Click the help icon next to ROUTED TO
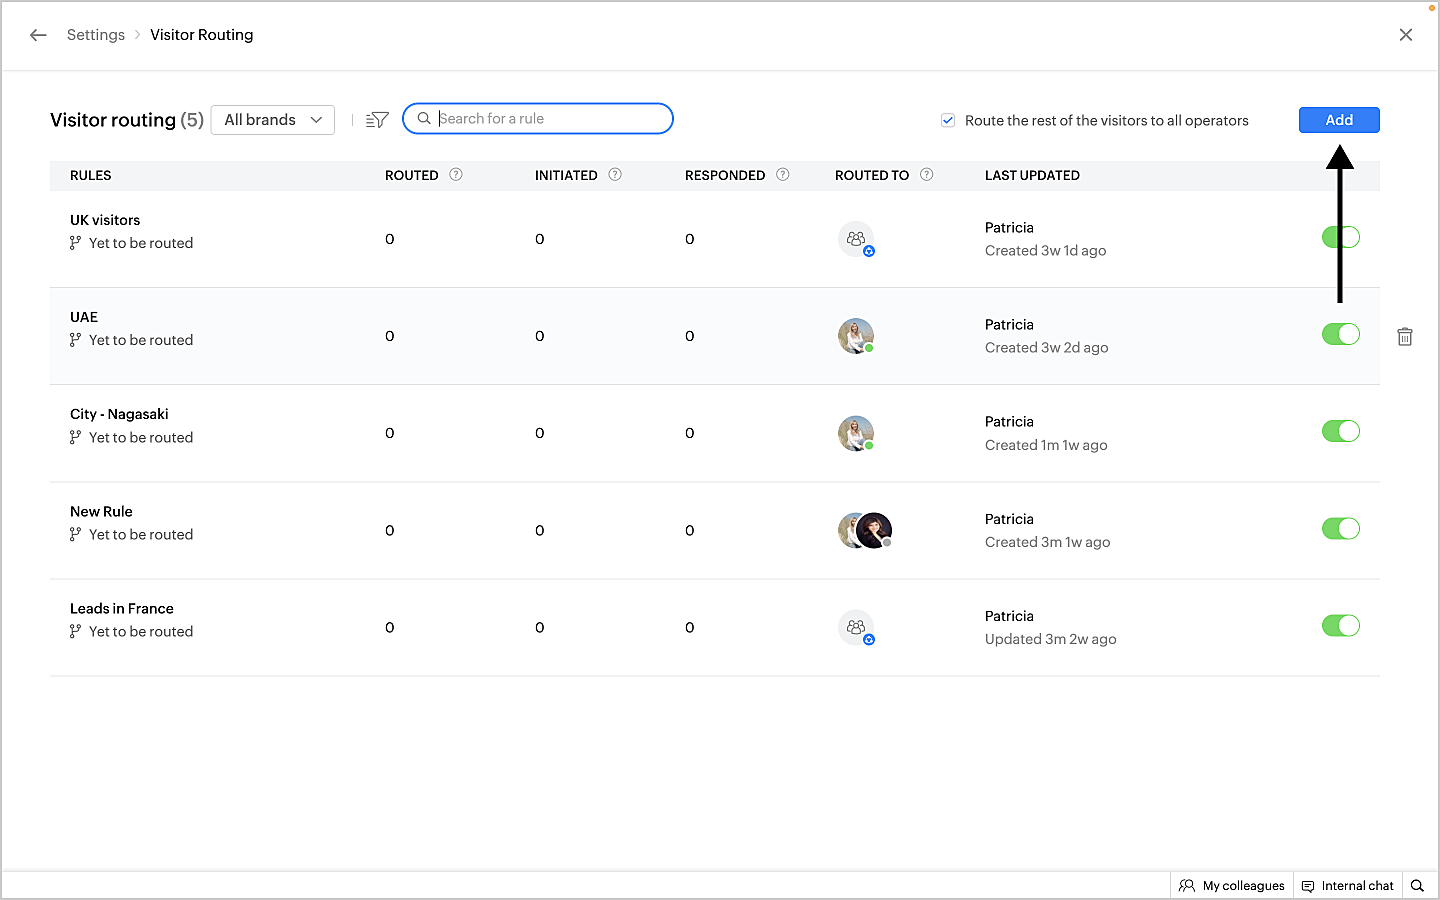The image size is (1440, 900). (x=927, y=175)
